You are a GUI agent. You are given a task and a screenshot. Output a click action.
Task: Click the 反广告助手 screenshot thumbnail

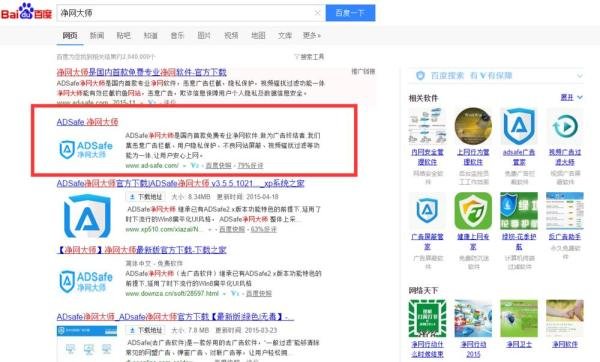(x=565, y=210)
